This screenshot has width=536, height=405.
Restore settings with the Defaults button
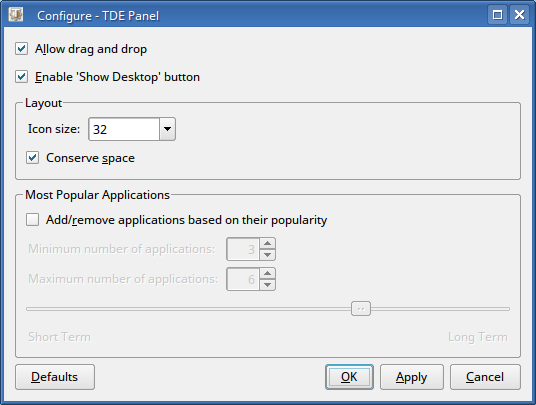(x=55, y=377)
